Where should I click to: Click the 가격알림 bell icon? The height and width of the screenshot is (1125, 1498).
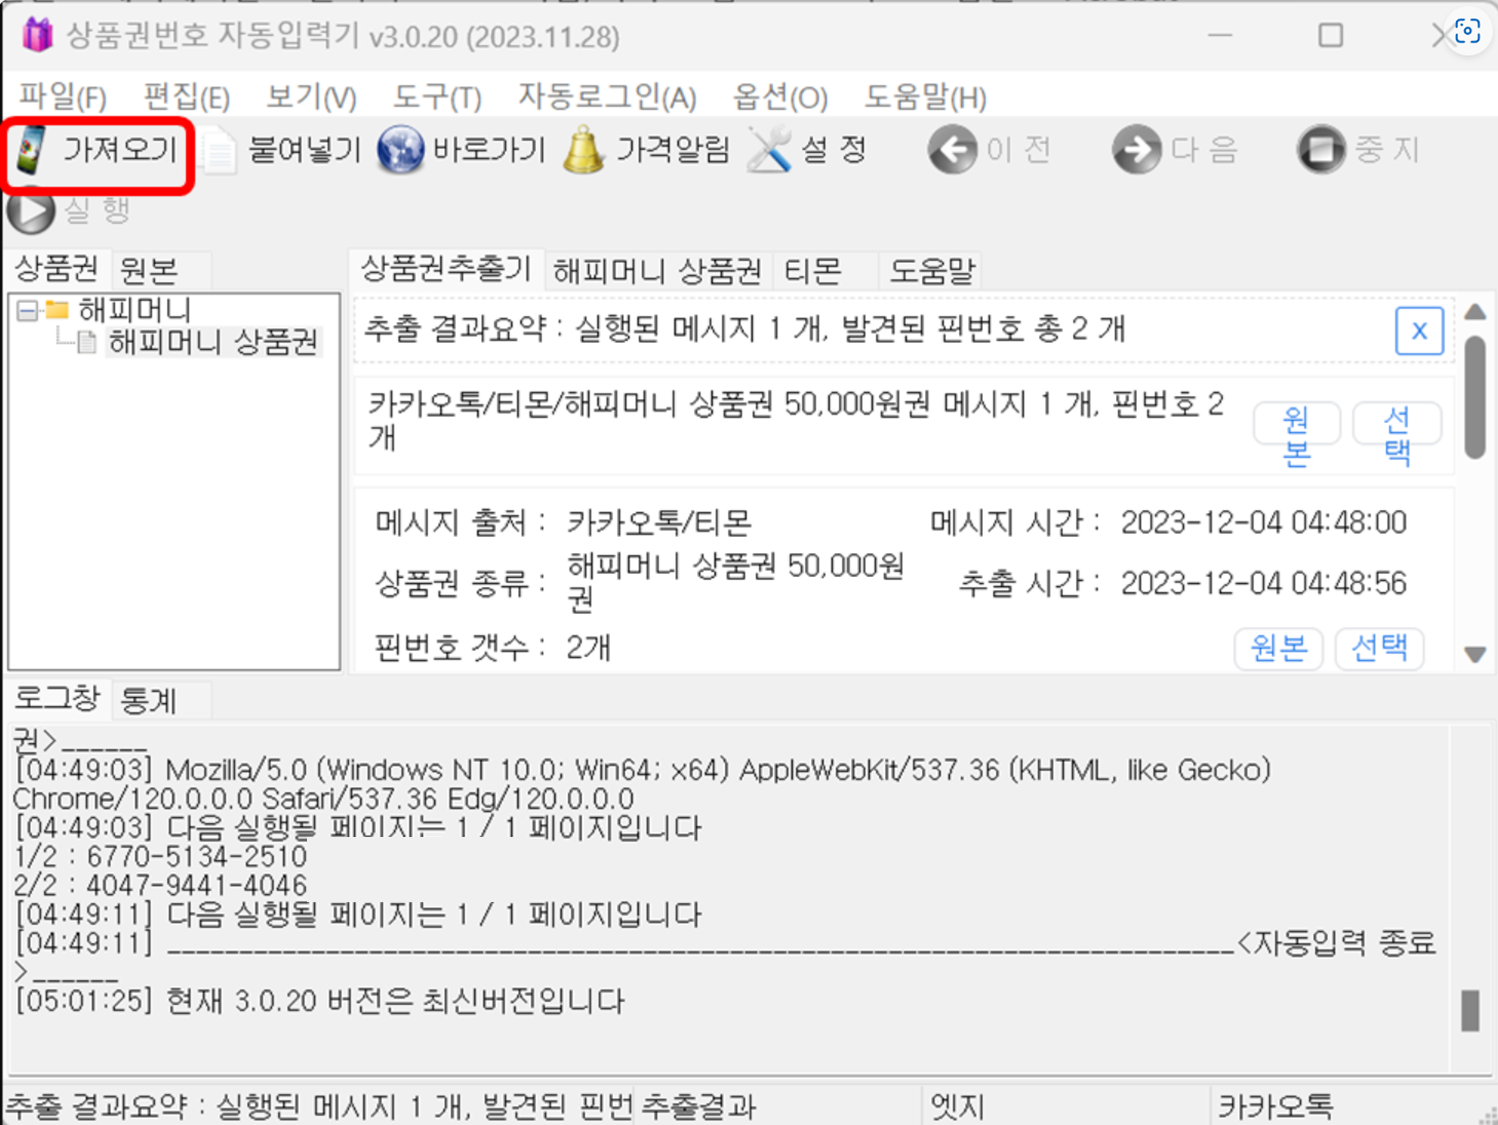[x=584, y=150]
